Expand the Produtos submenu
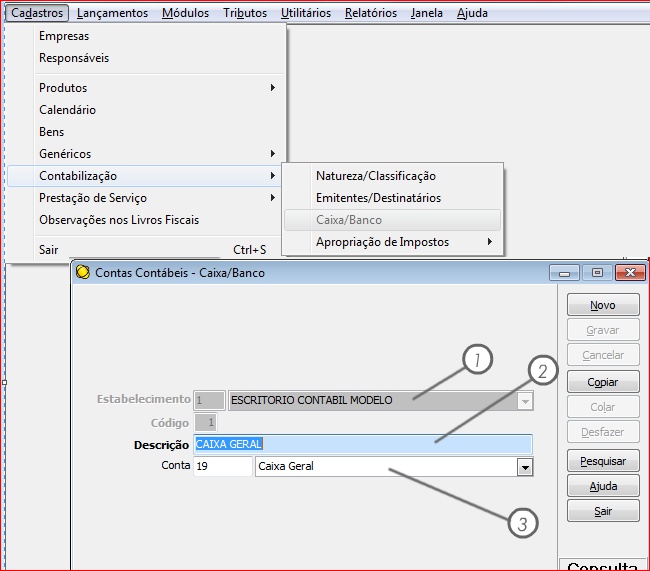 point(146,88)
